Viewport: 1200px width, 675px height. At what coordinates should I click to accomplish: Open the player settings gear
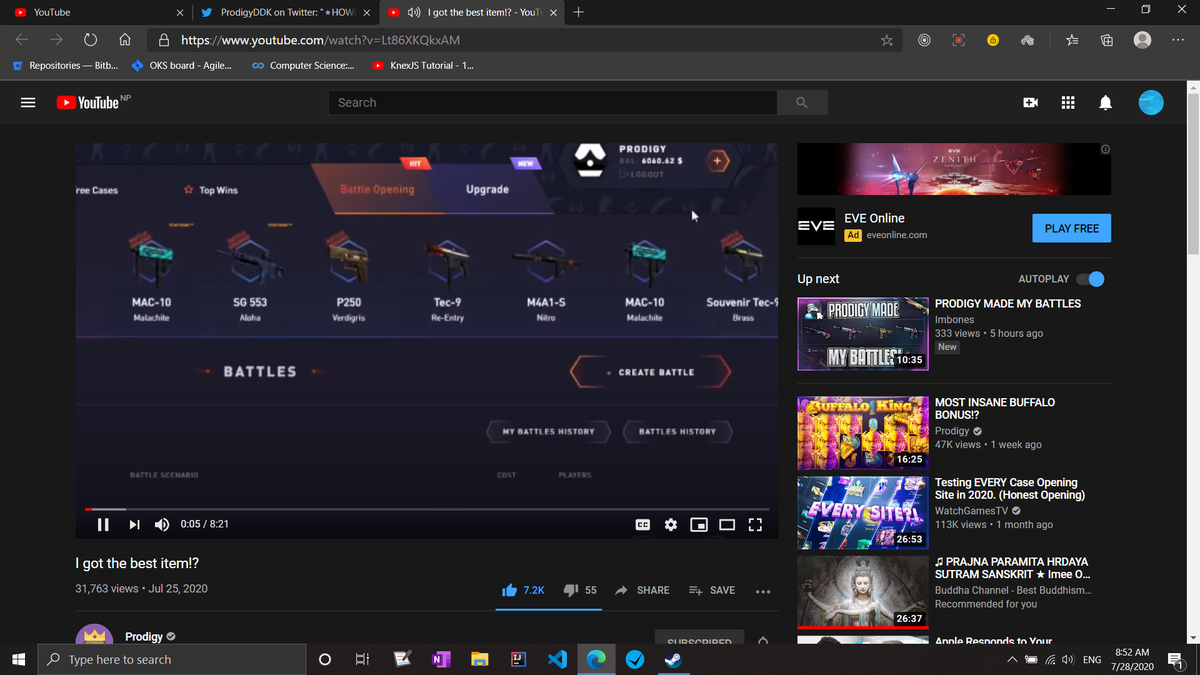671,524
